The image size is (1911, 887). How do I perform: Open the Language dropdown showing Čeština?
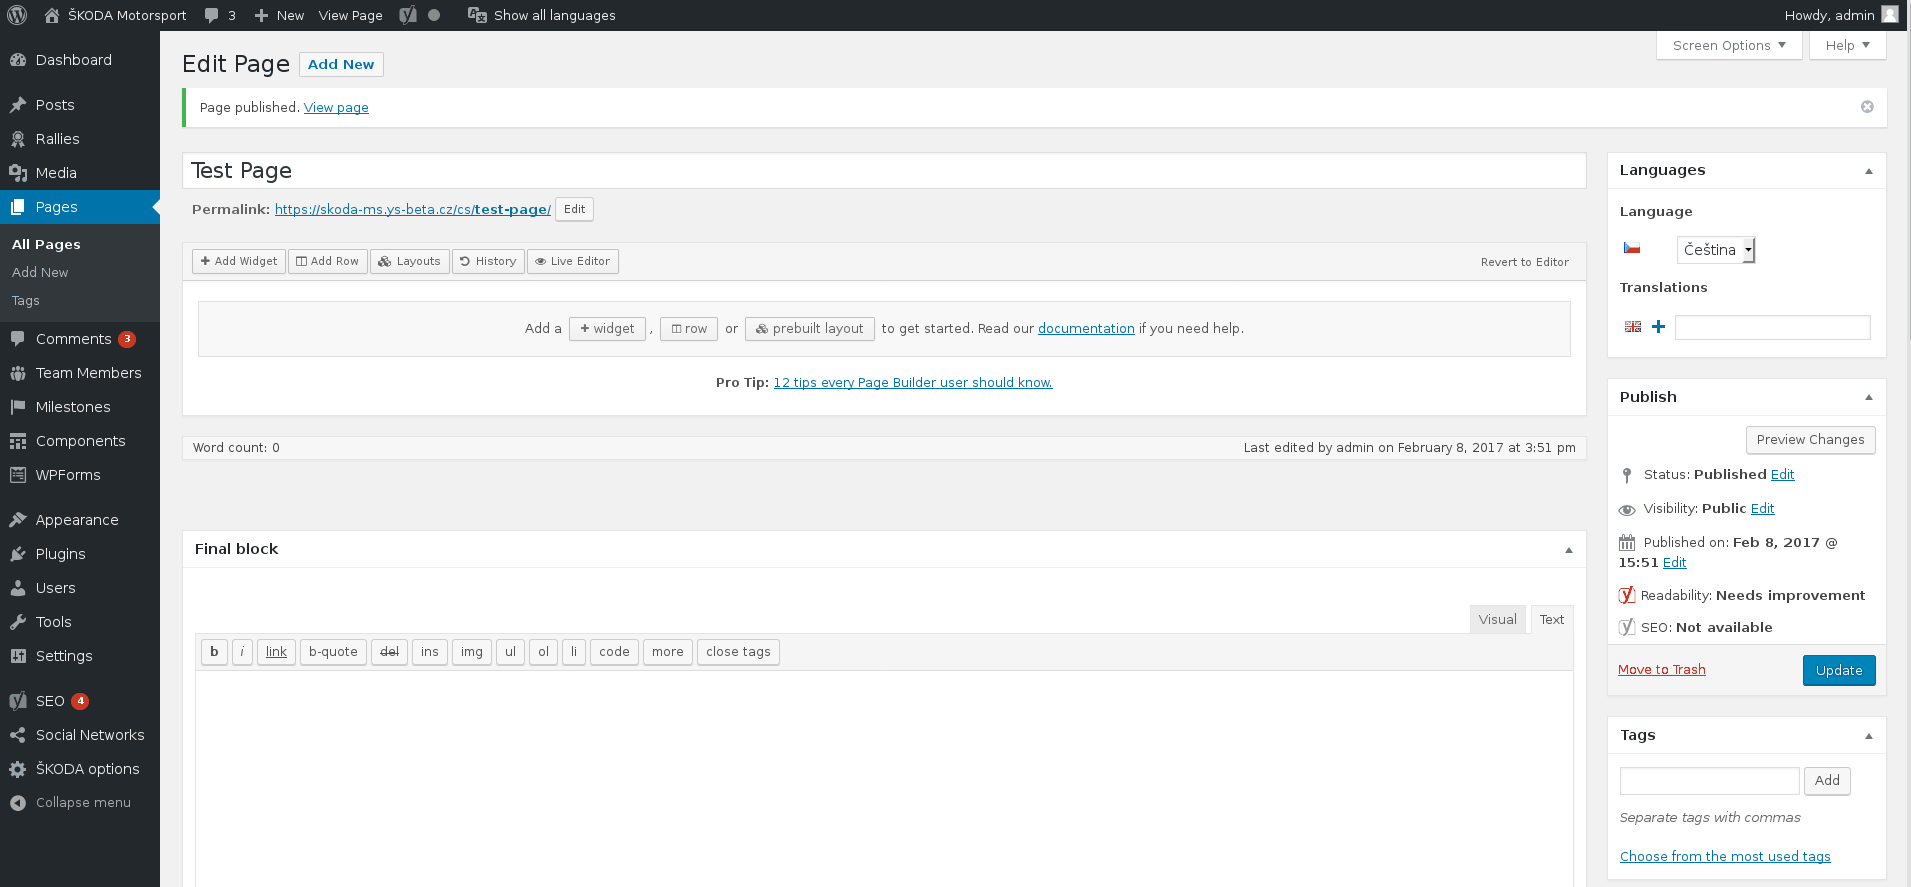[1716, 250]
